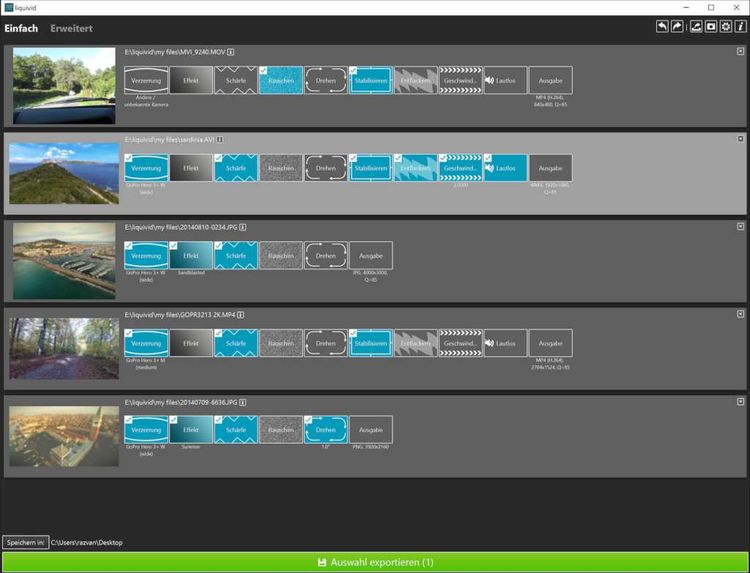
Task: Select the sardinia.AVI coastal thumbnail
Action: click(64, 173)
